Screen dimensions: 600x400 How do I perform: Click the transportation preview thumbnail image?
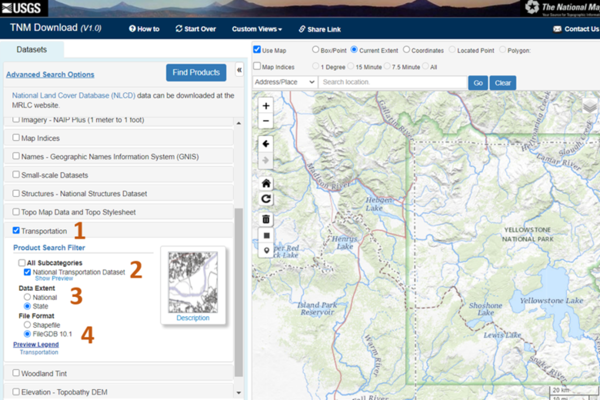193,282
